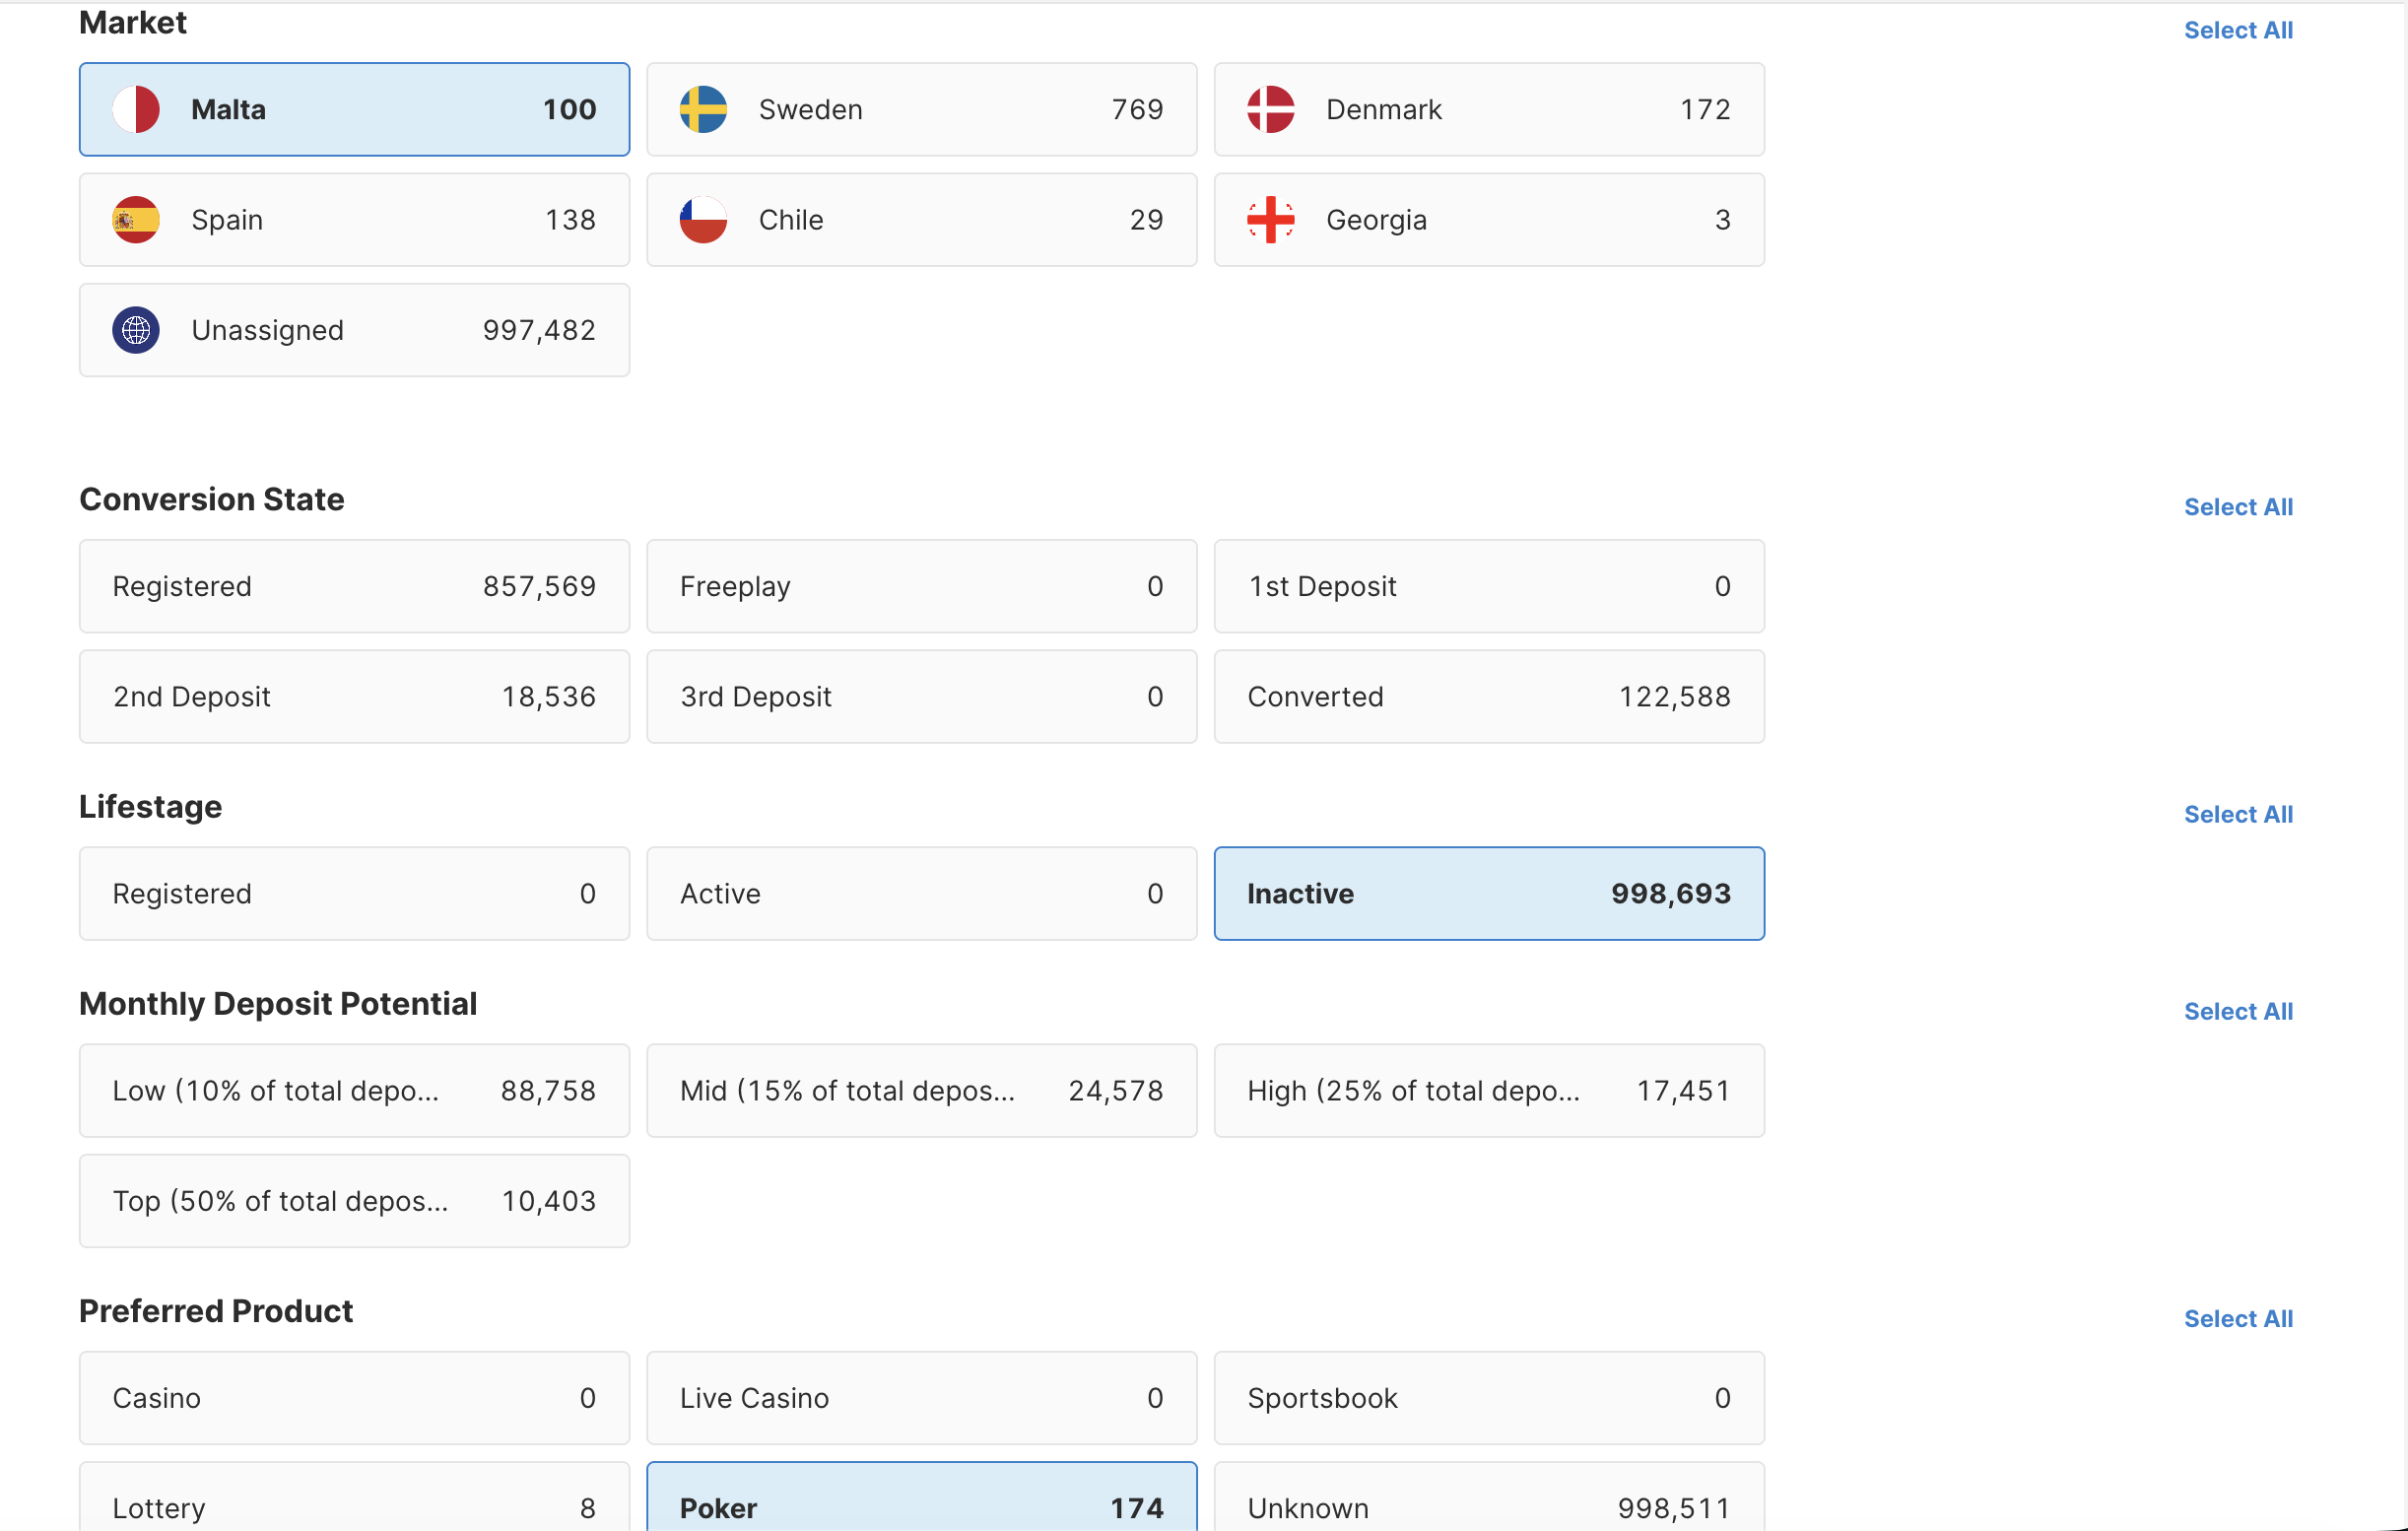This screenshot has width=2408, height=1531.
Task: Select all Preferred Product options
Action: point(2237,1318)
